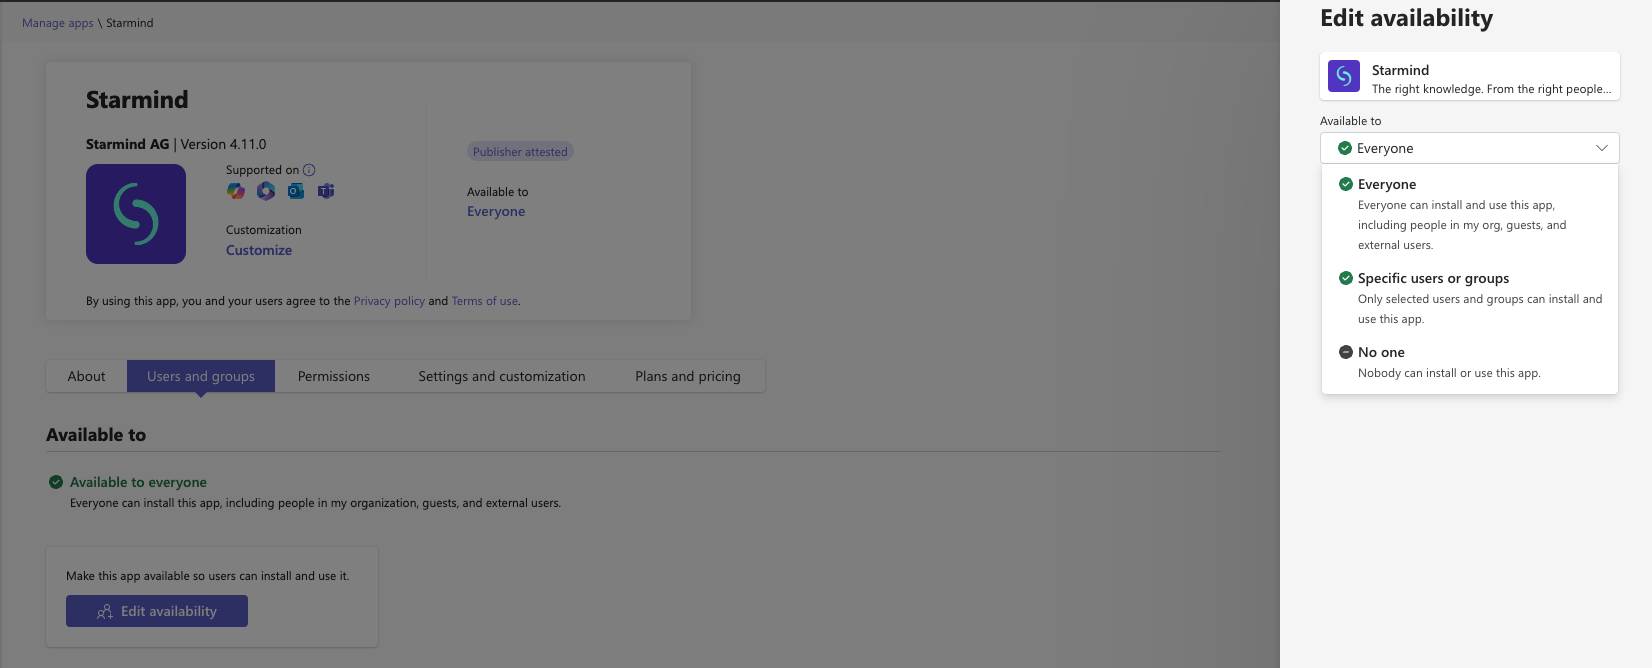Image resolution: width=1652 pixels, height=668 pixels.
Task: Open the Terms of use link
Action: 485,301
